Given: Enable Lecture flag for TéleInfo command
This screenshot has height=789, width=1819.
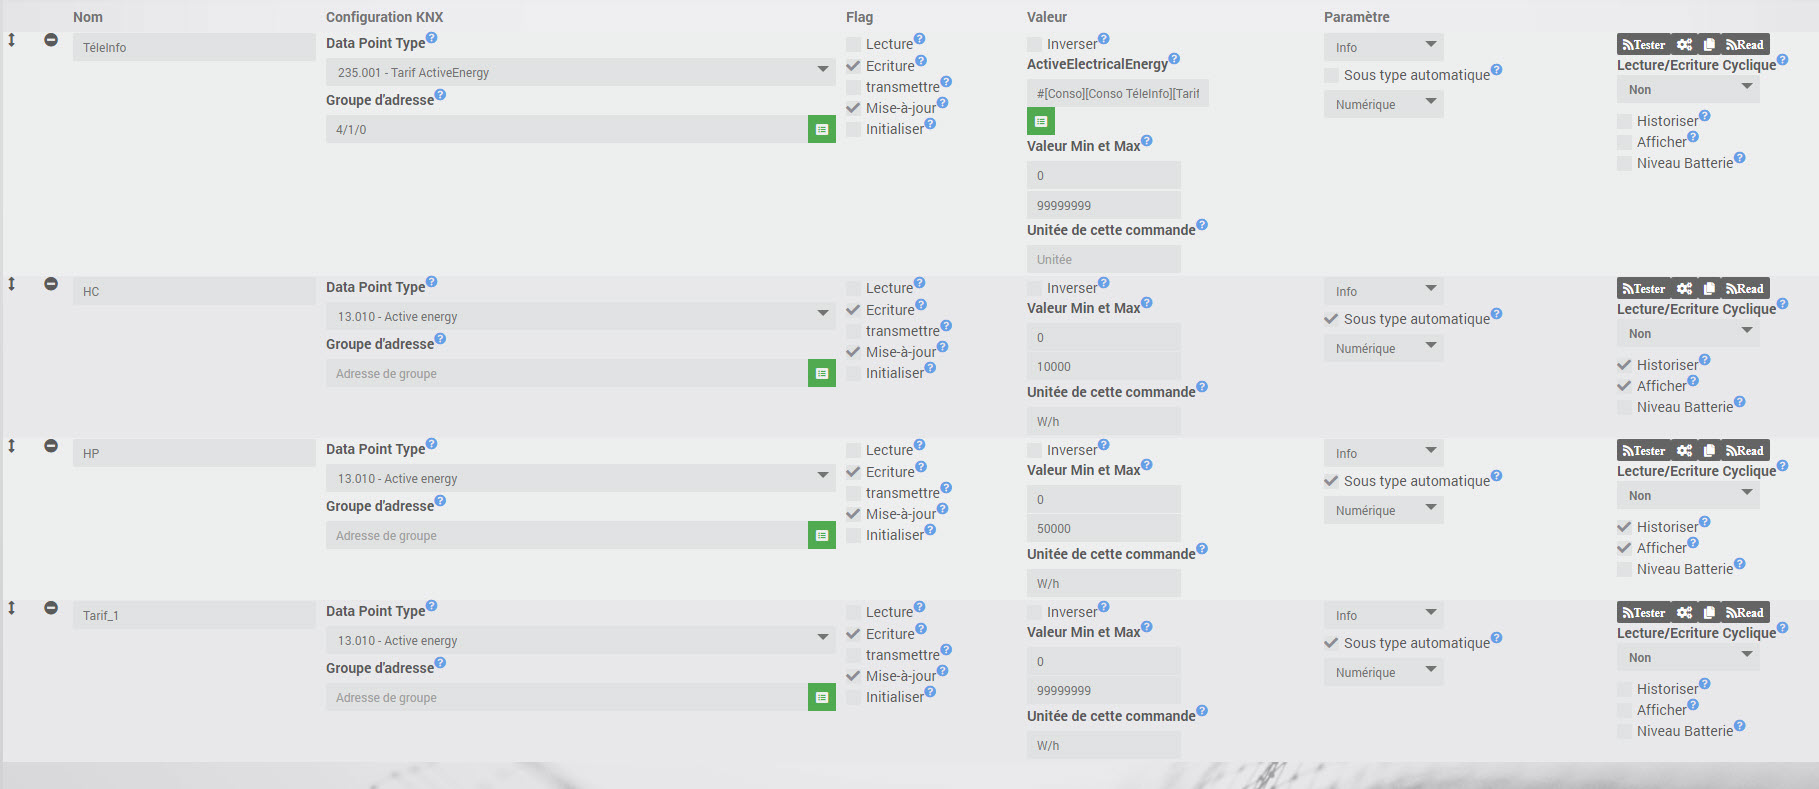Looking at the screenshot, I should point(854,44).
